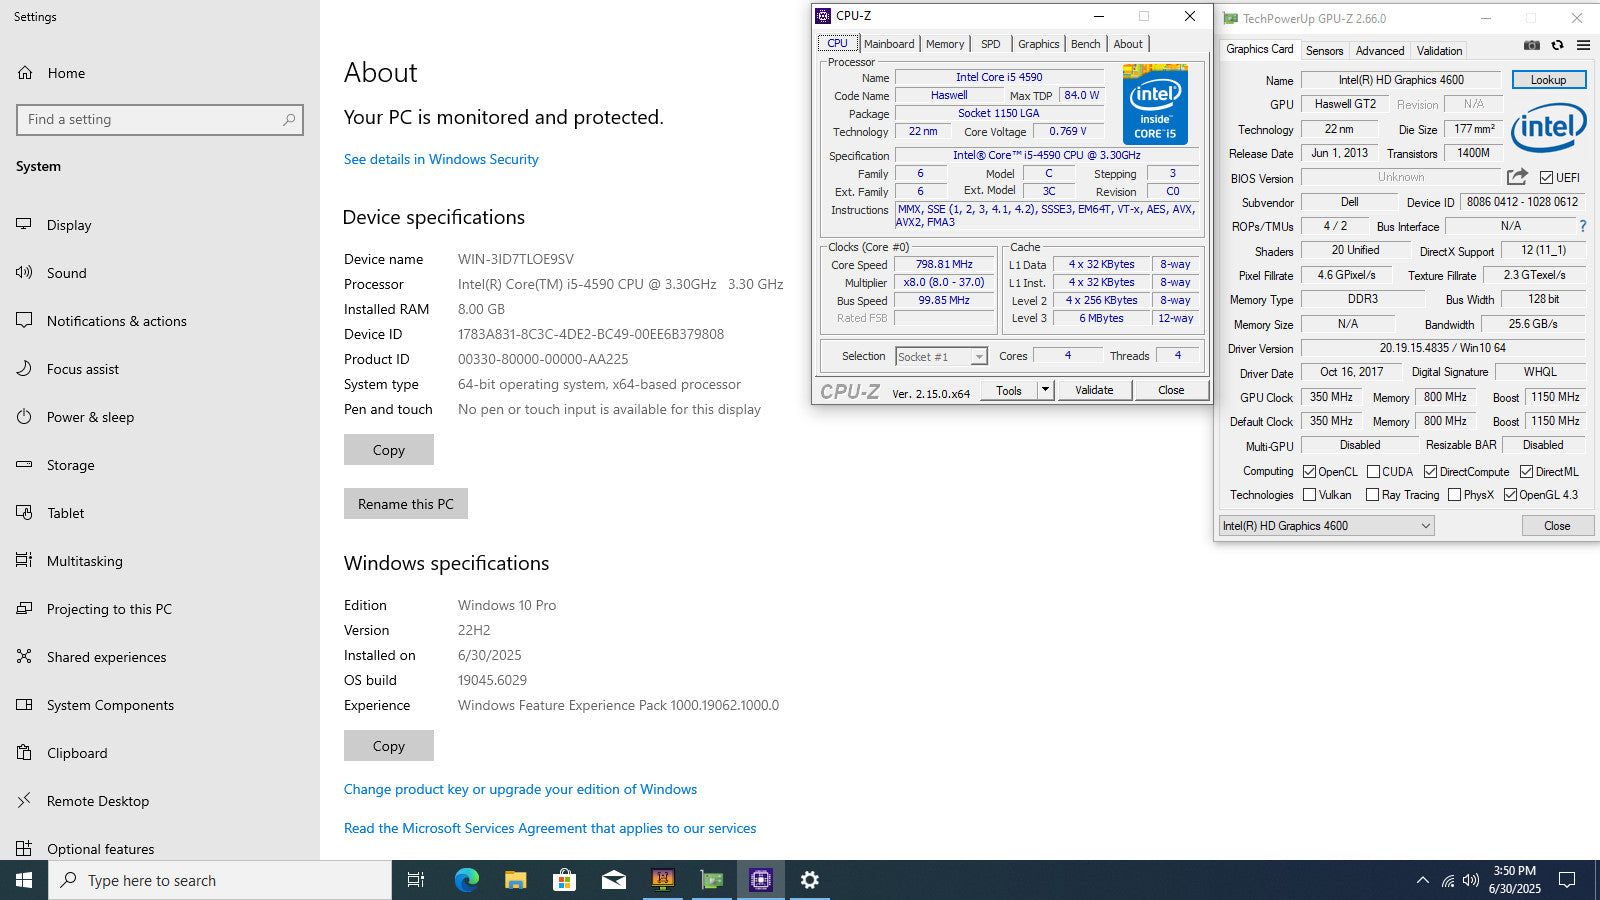This screenshot has height=900, width=1600.
Task: Click the Rename this PC button
Action: (x=405, y=504)
